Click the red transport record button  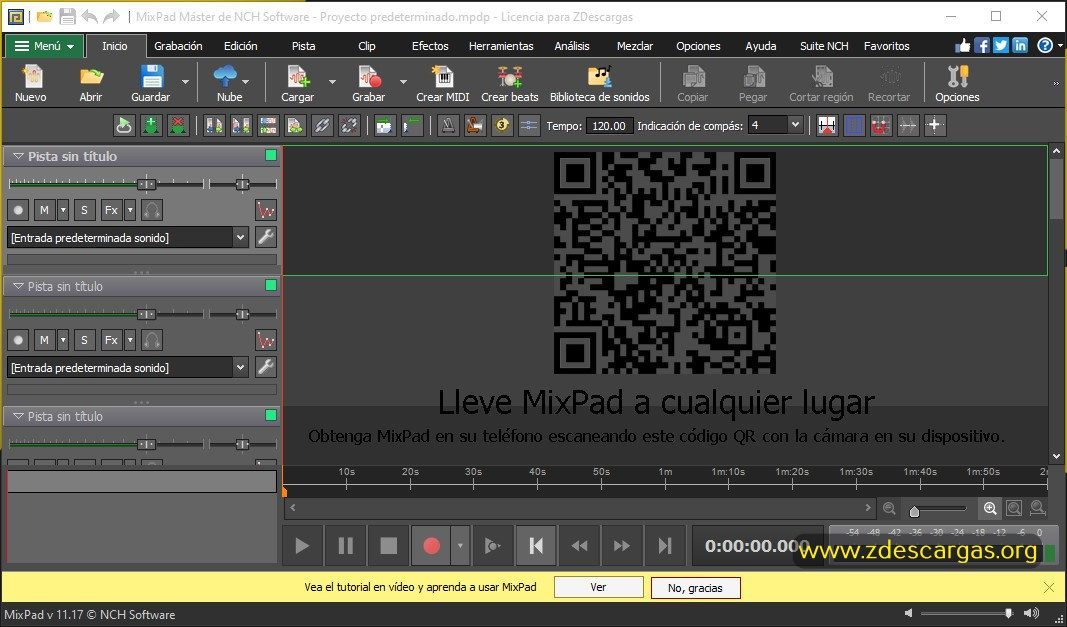(x=431, y=545)
